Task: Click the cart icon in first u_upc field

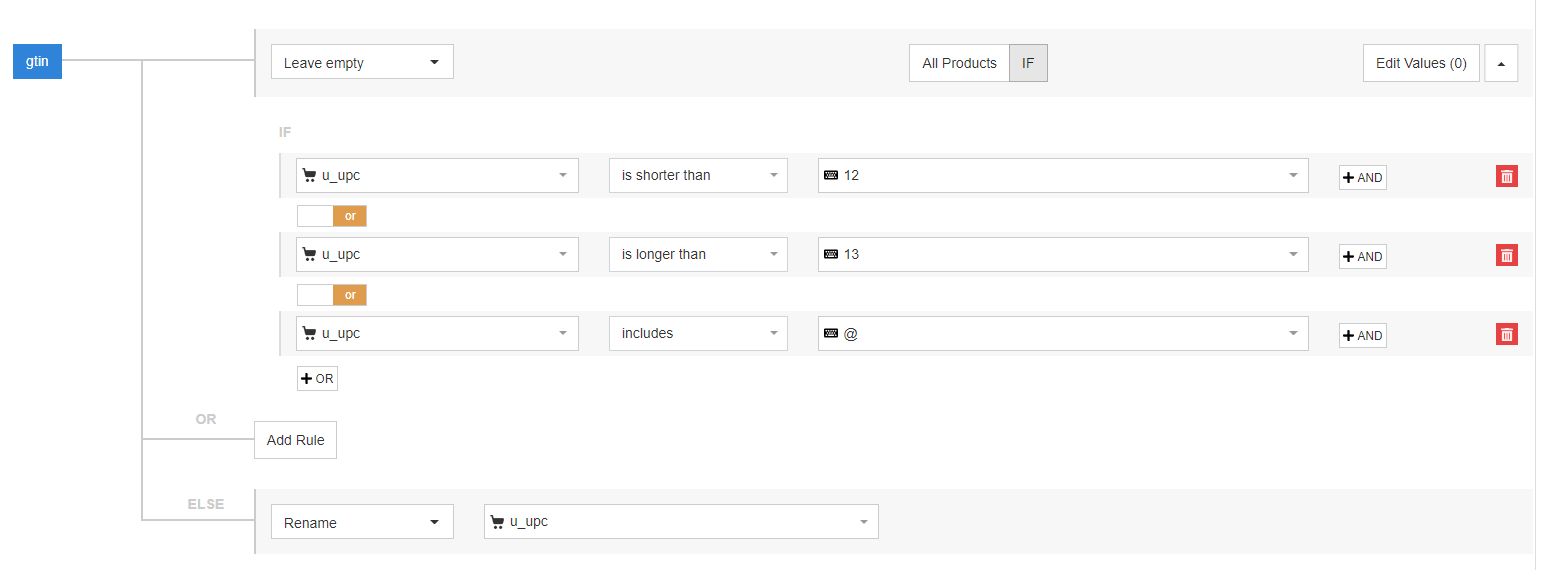Action: pos(309,176)
